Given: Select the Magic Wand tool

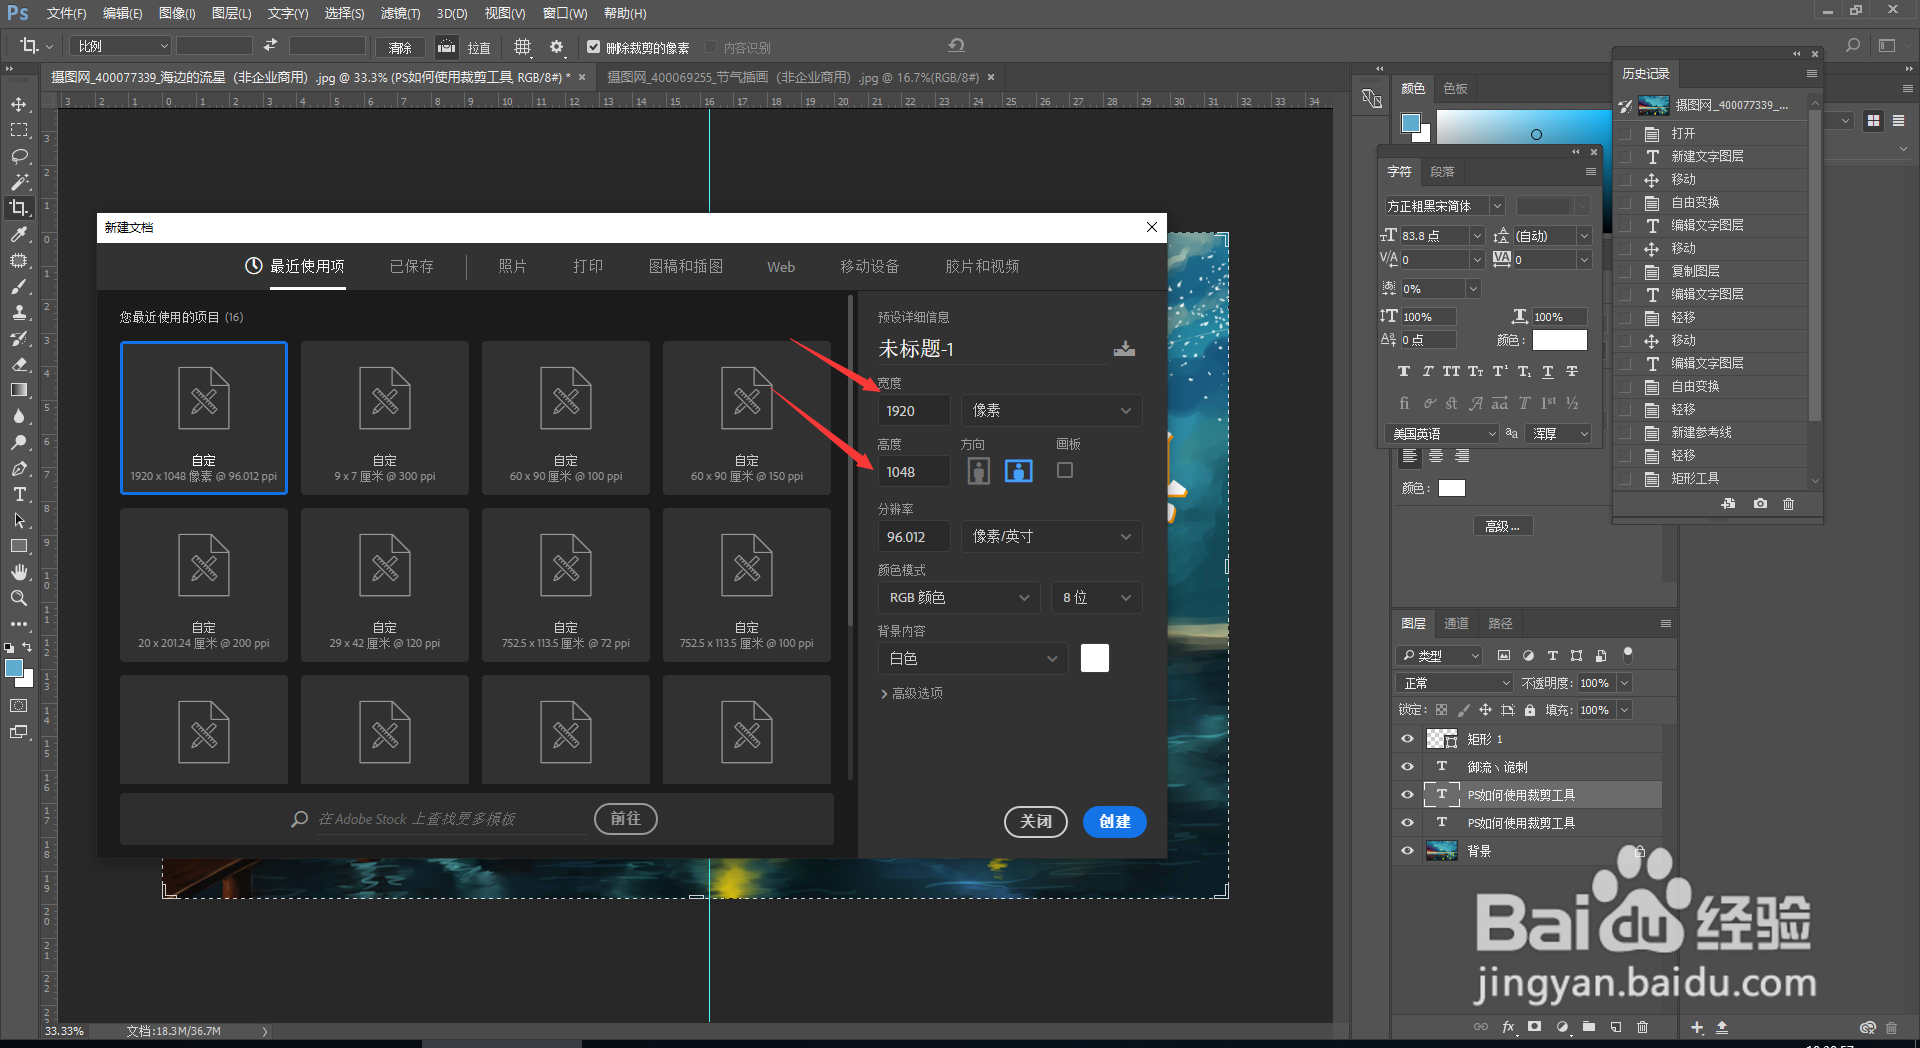Looking at the screenshot, I should (x=19, y=182).
